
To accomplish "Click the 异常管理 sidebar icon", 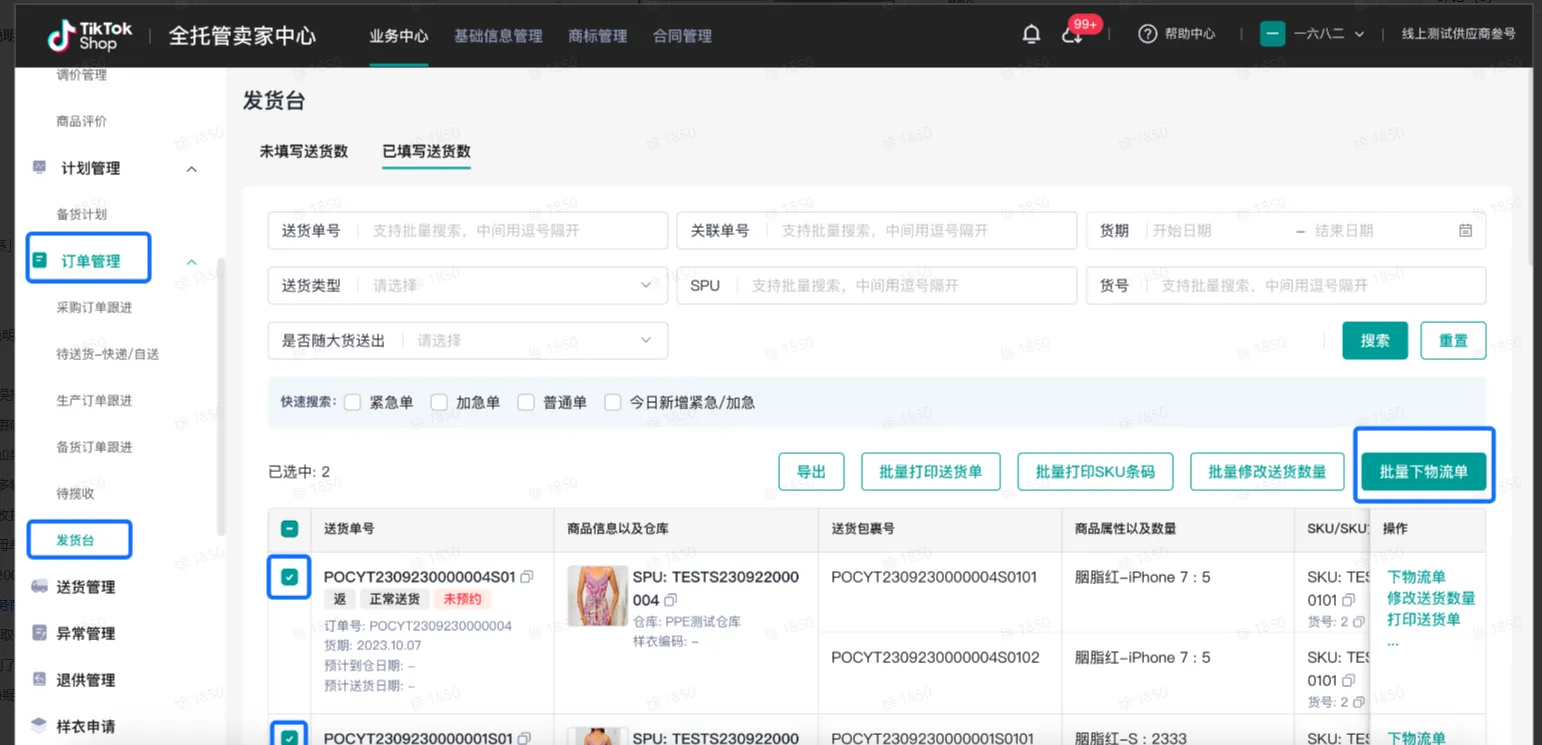I will [39, 633].
